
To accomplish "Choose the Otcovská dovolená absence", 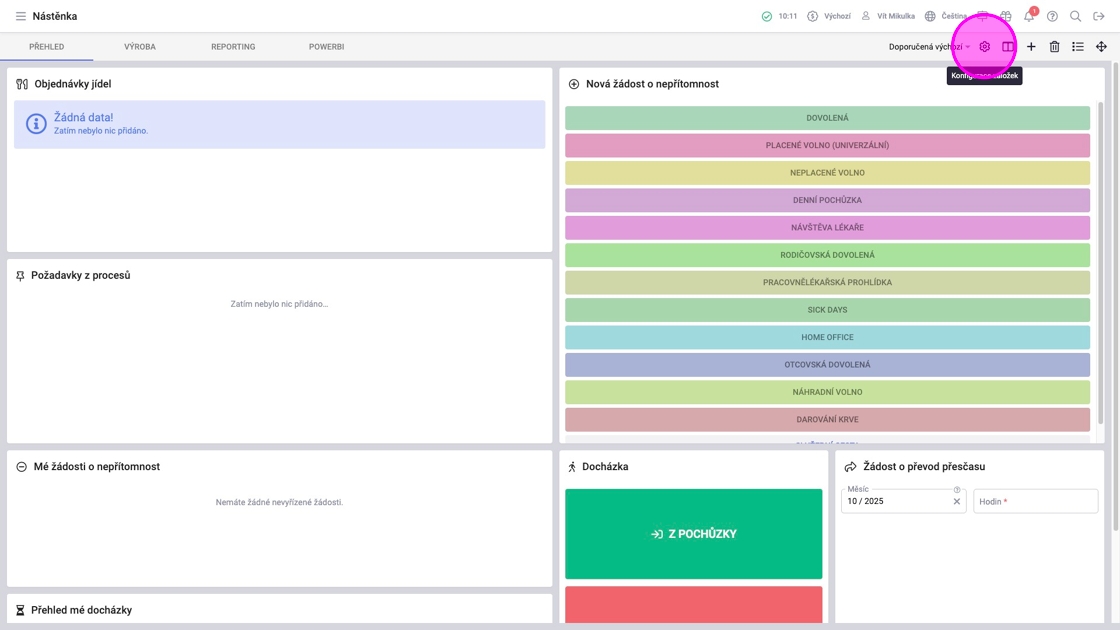I will pos(827,364).
